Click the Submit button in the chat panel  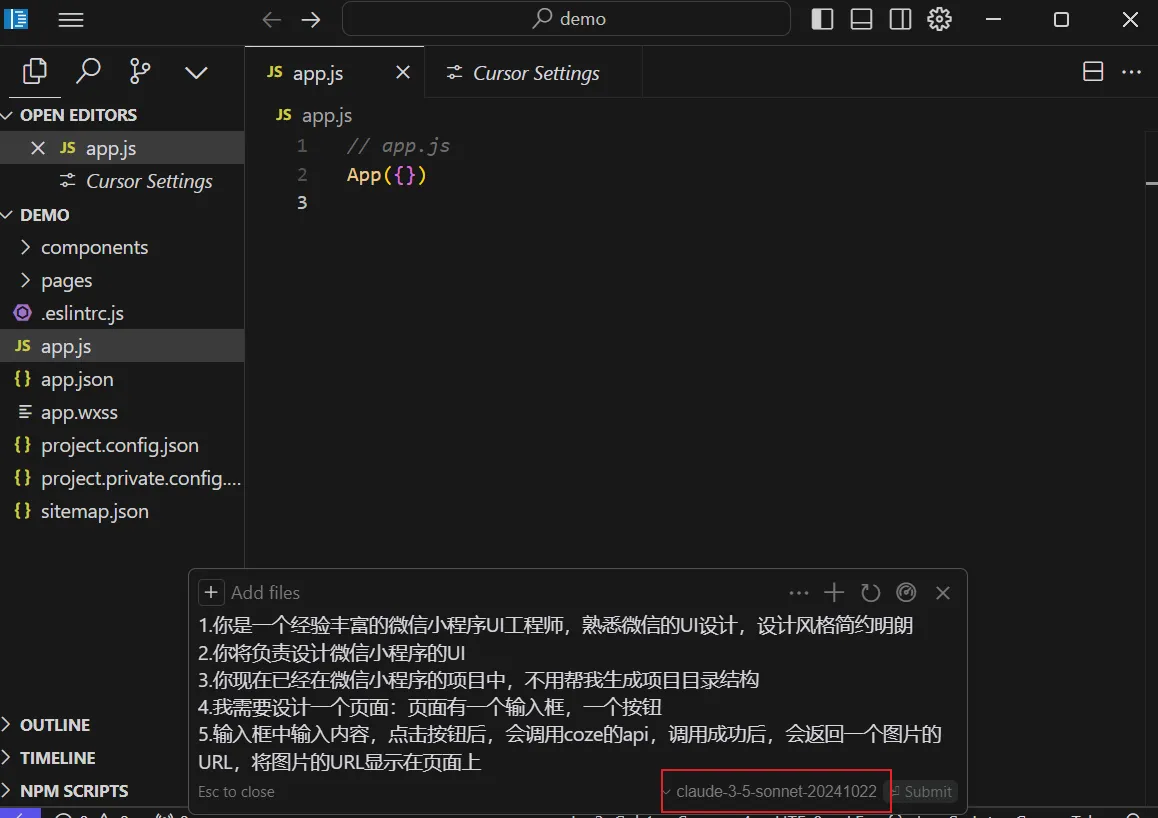922,791
